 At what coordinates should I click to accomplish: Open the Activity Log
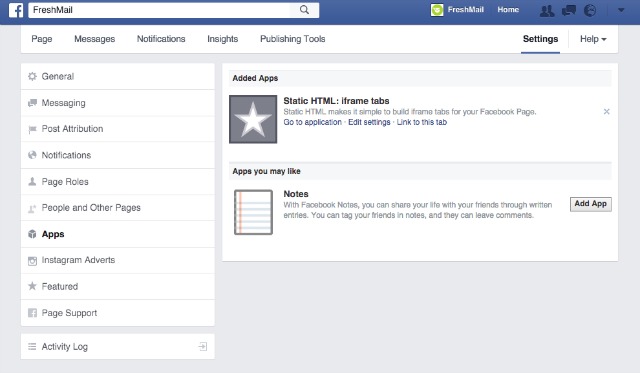coord(118,346)
